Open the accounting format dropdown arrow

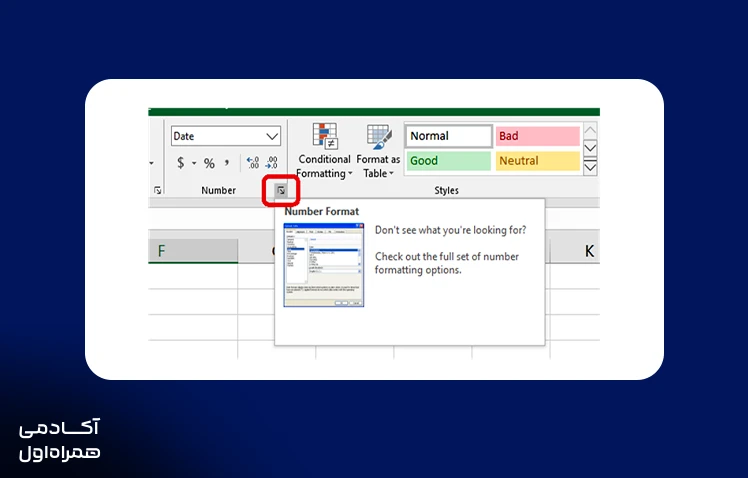pos(194,163)
